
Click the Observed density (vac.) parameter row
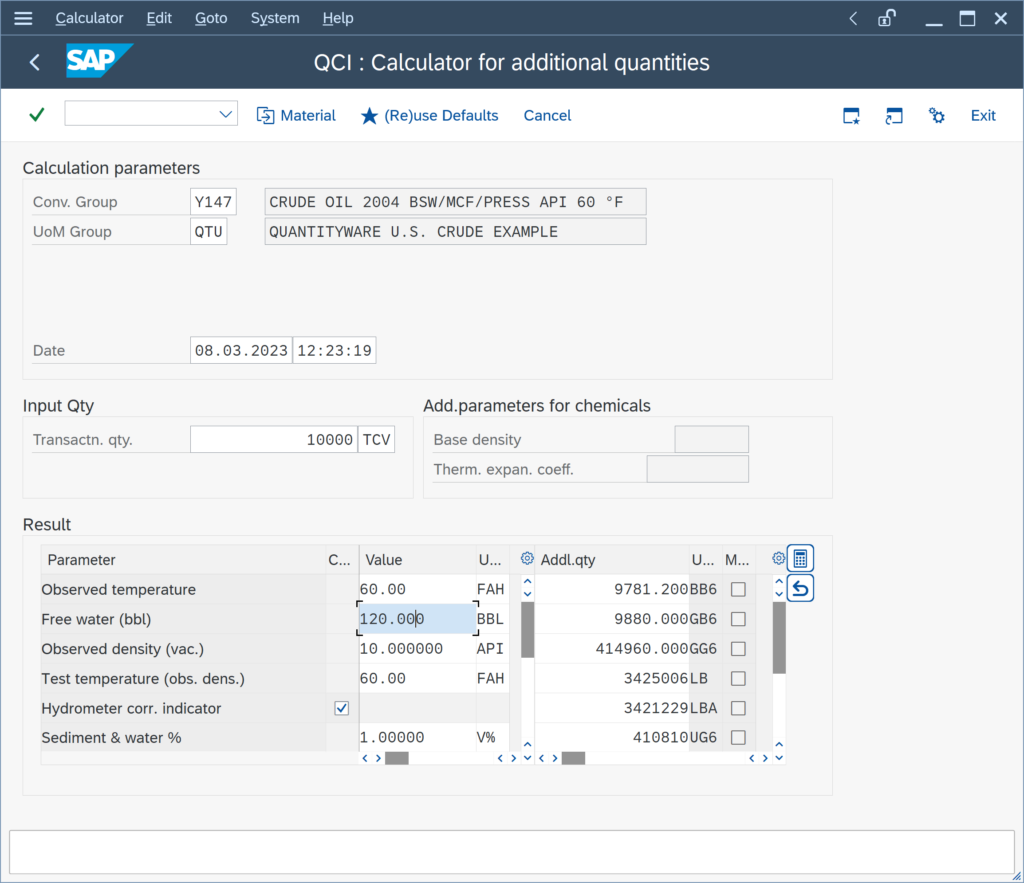(x=184, y=649)
